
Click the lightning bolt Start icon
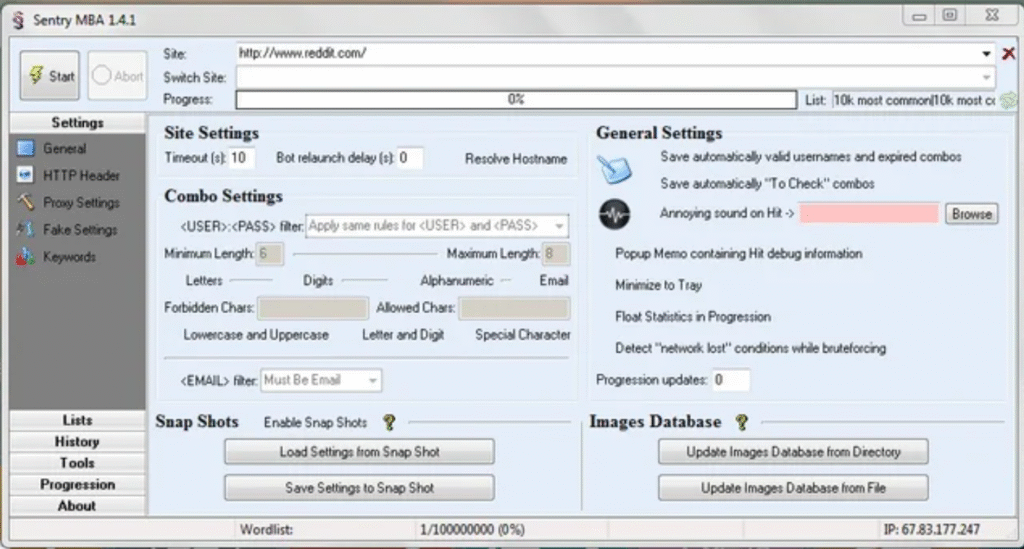click(36, 75)
